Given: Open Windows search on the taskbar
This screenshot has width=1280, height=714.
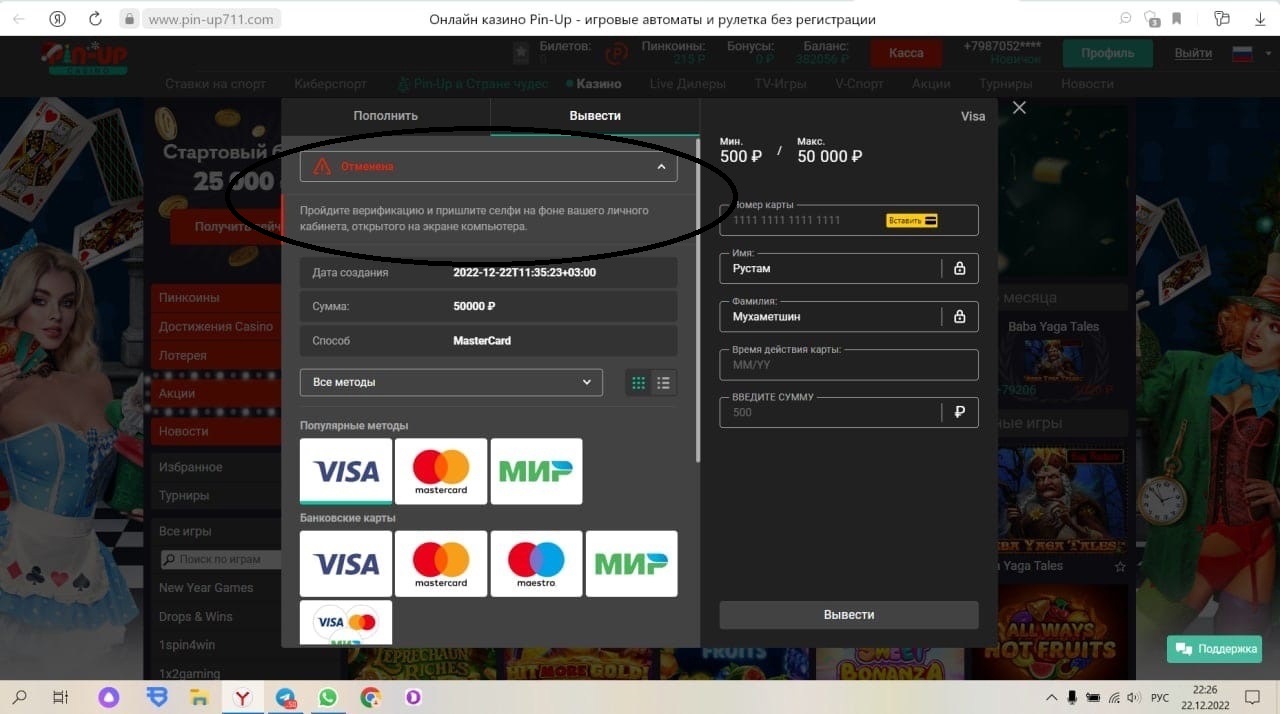Looking at the screenshot, I should pos(20,697).
